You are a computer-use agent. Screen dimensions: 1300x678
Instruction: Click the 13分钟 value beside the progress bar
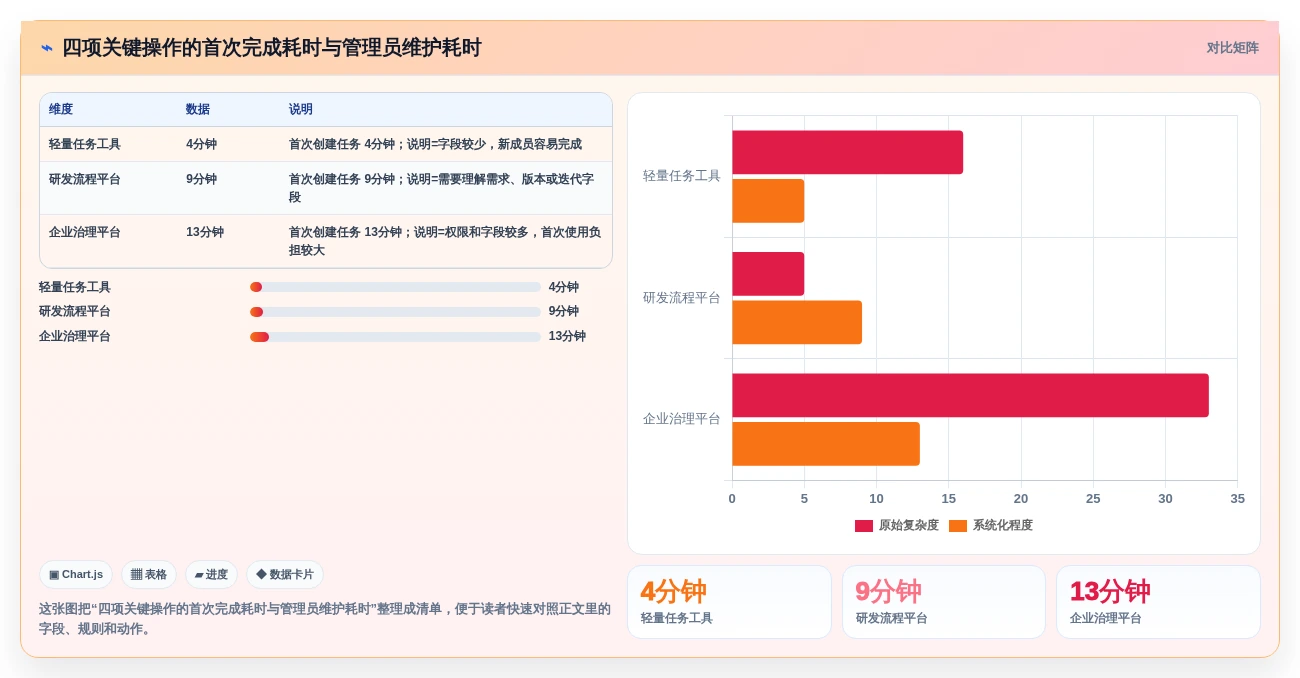(x=567, y=336)
